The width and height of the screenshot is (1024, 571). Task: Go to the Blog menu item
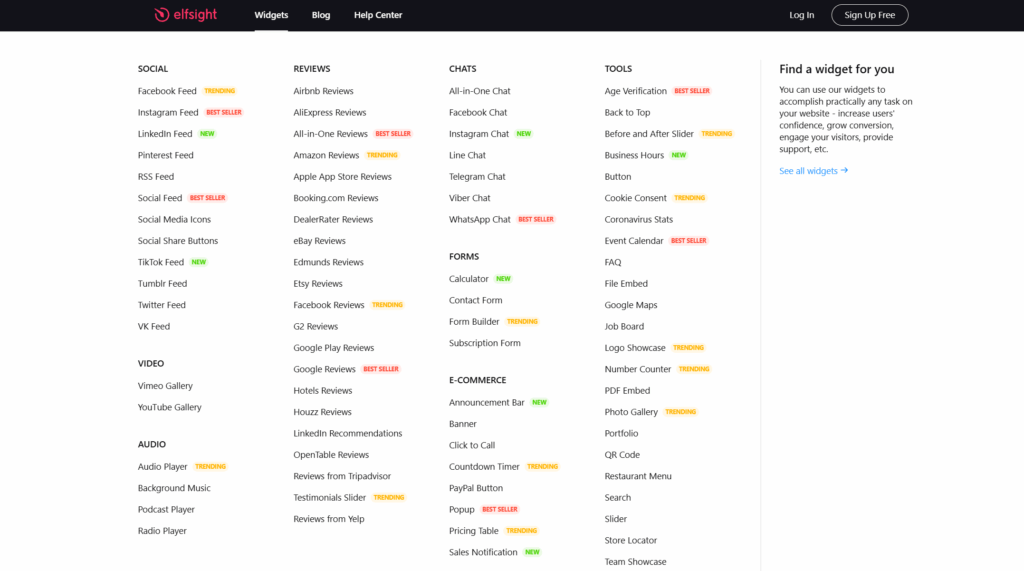coord(321,15)
